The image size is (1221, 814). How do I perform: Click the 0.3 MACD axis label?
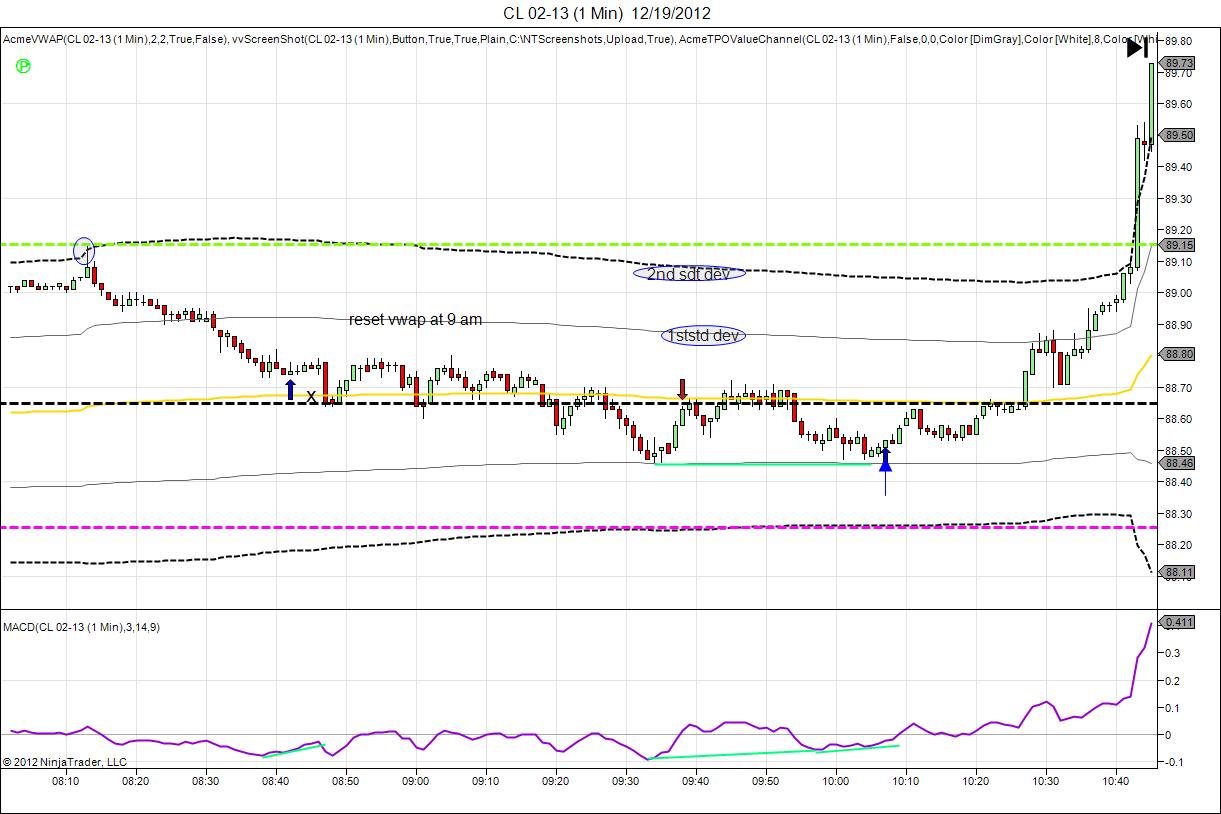[x=1172, y=653]
